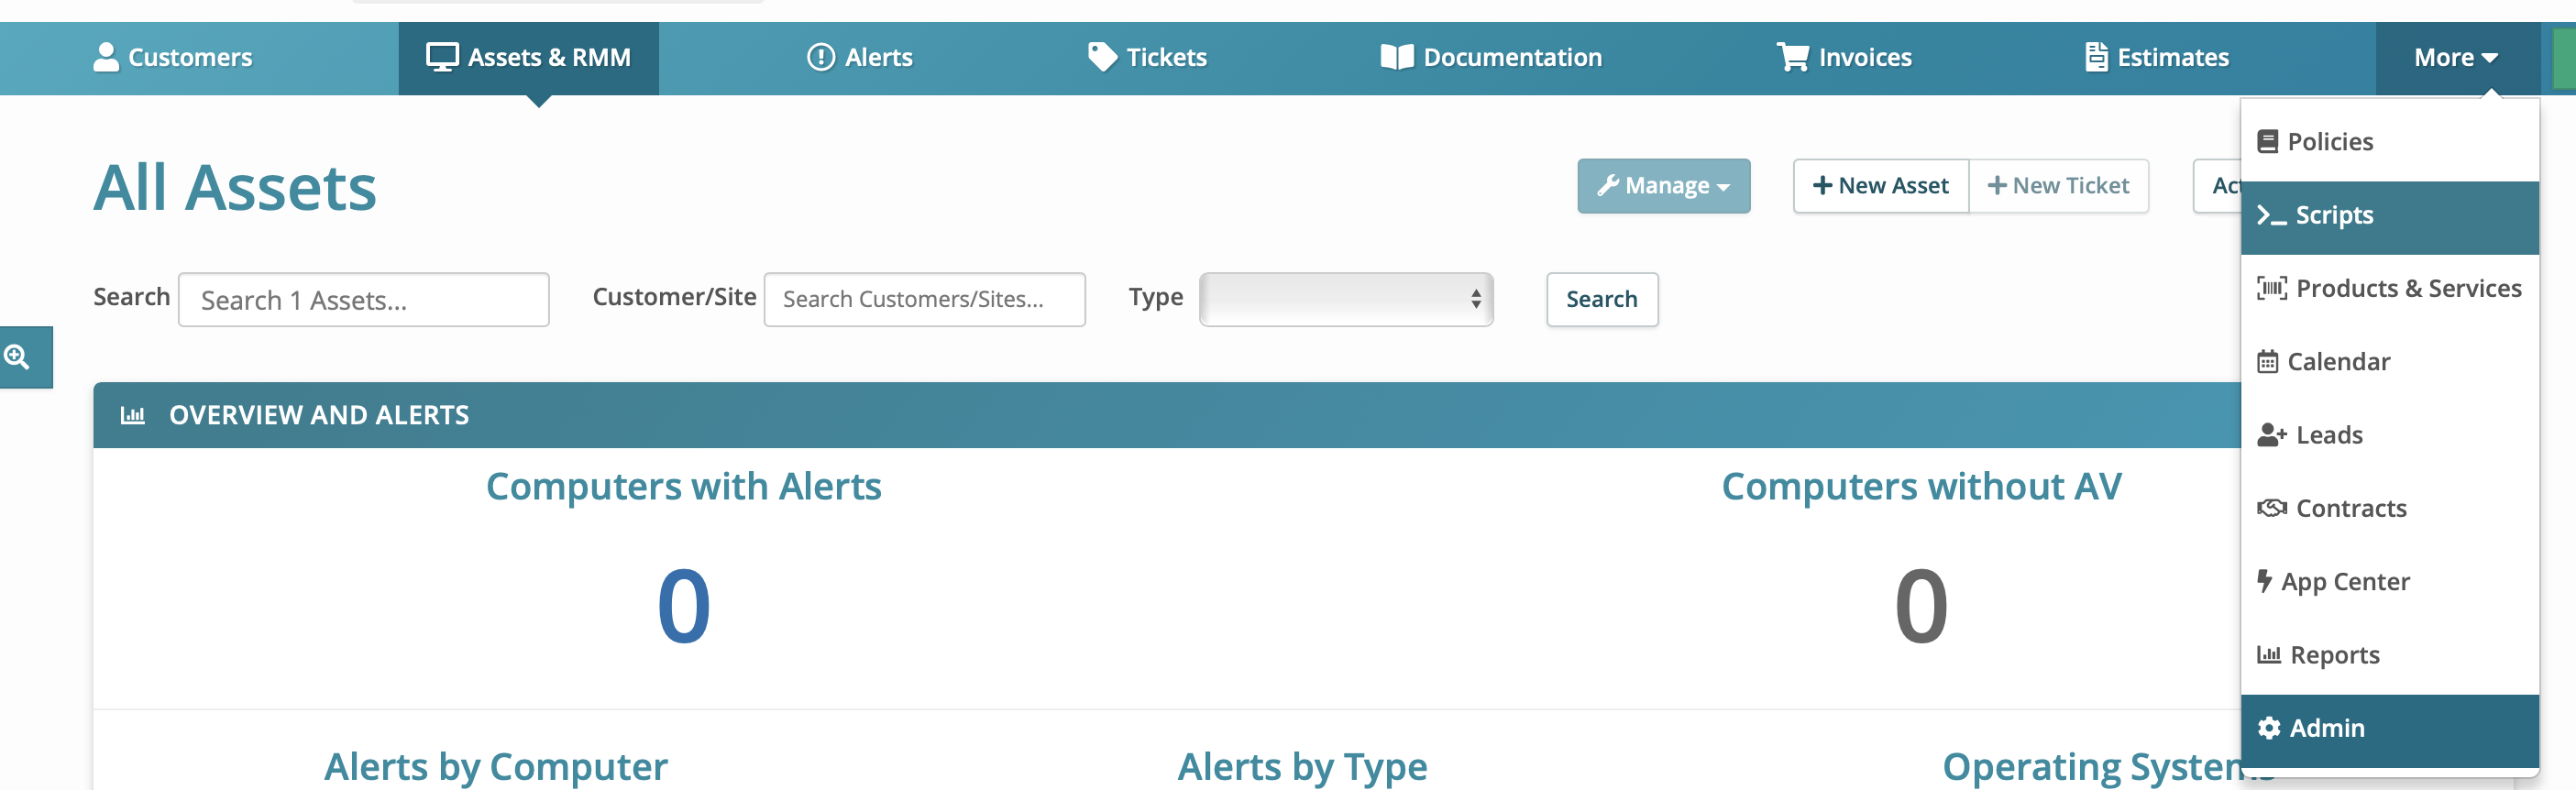Image resolution: width=2576 pixels, height=790 pixels.
Task: Go to the Tickets tab
Action: coord(1147,58)
